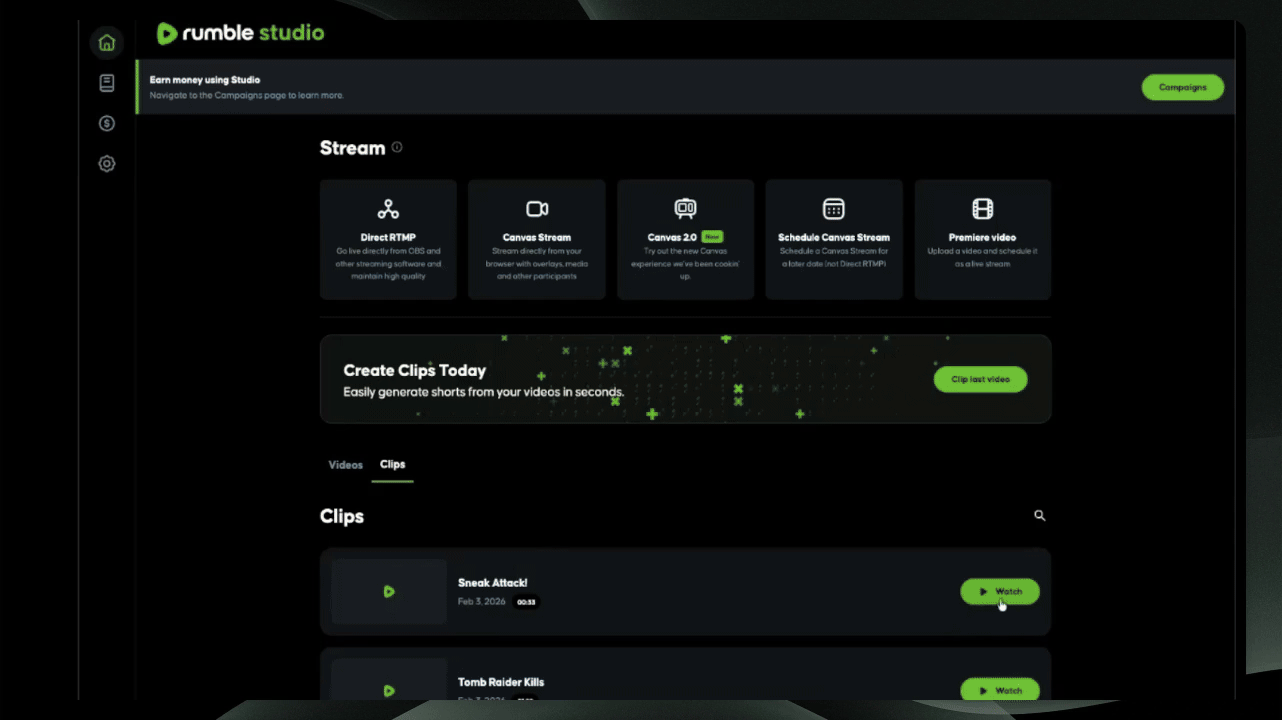Click the Premiere video film icon
1282x720 pixels.
[x=983, y=209]
